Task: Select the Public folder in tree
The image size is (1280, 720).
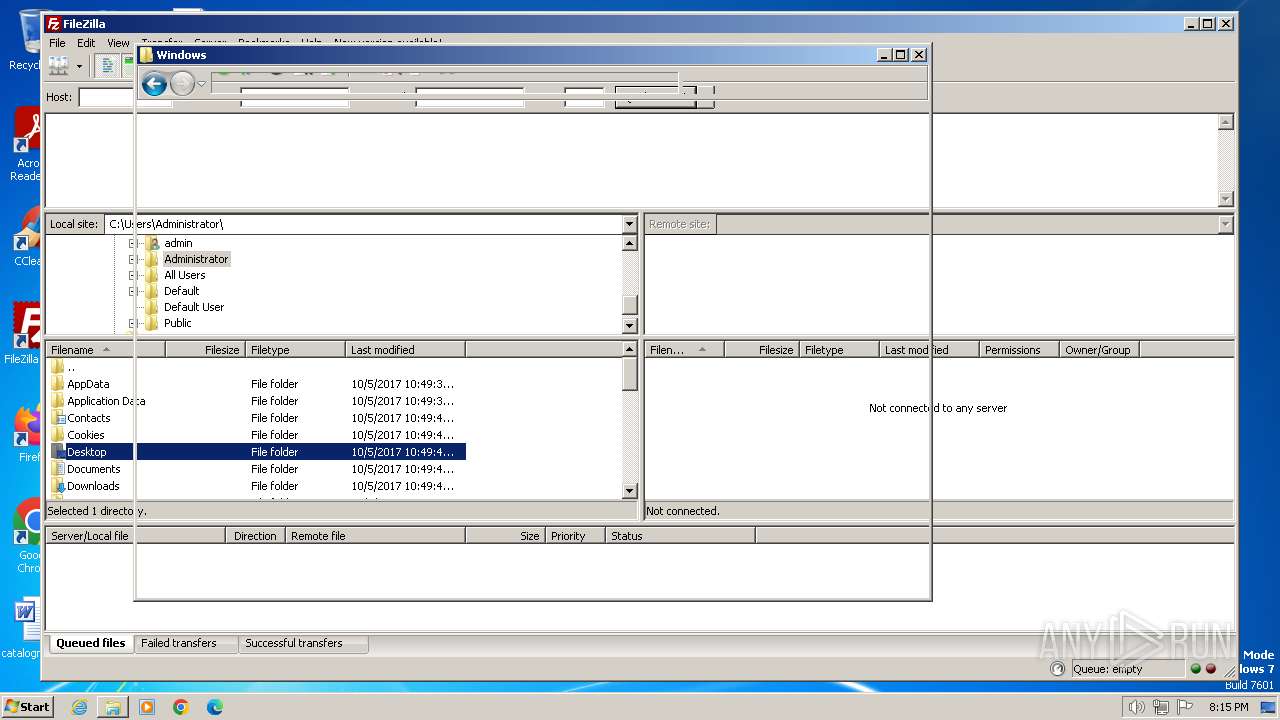Action: (x=178, y=323)
